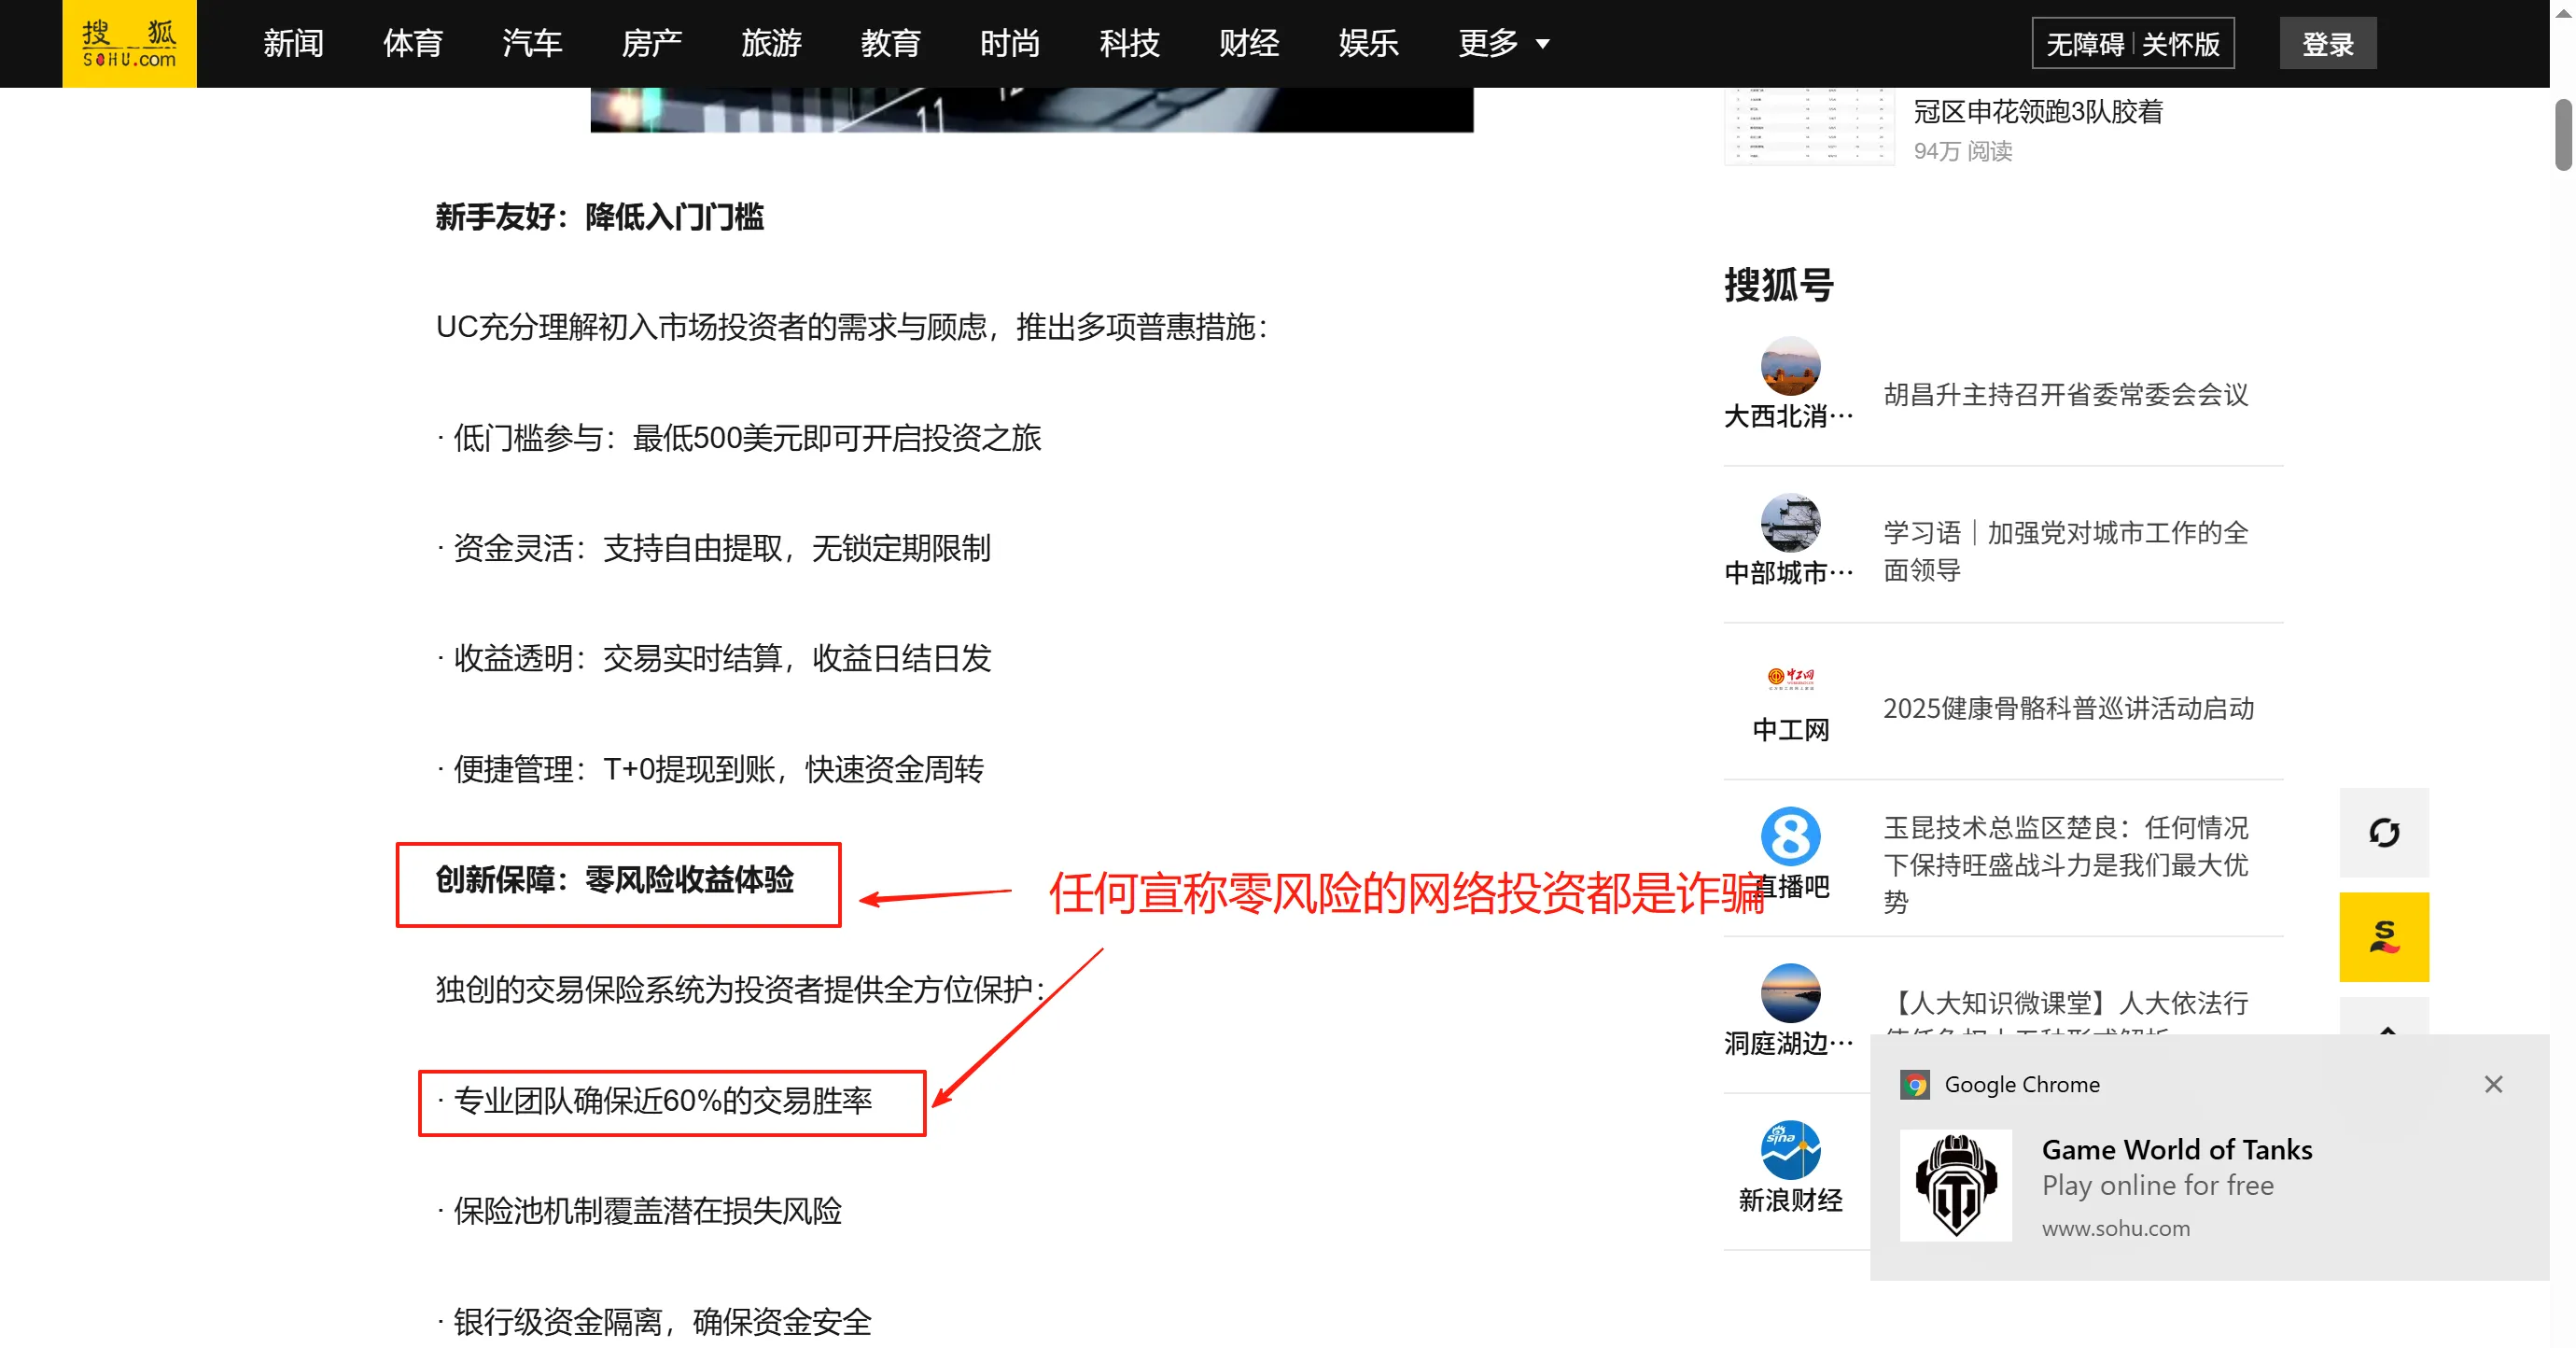2576x1348 pixels.
Task: Expand the 更多 dropdown menu
Action: tap(1503, 44)
